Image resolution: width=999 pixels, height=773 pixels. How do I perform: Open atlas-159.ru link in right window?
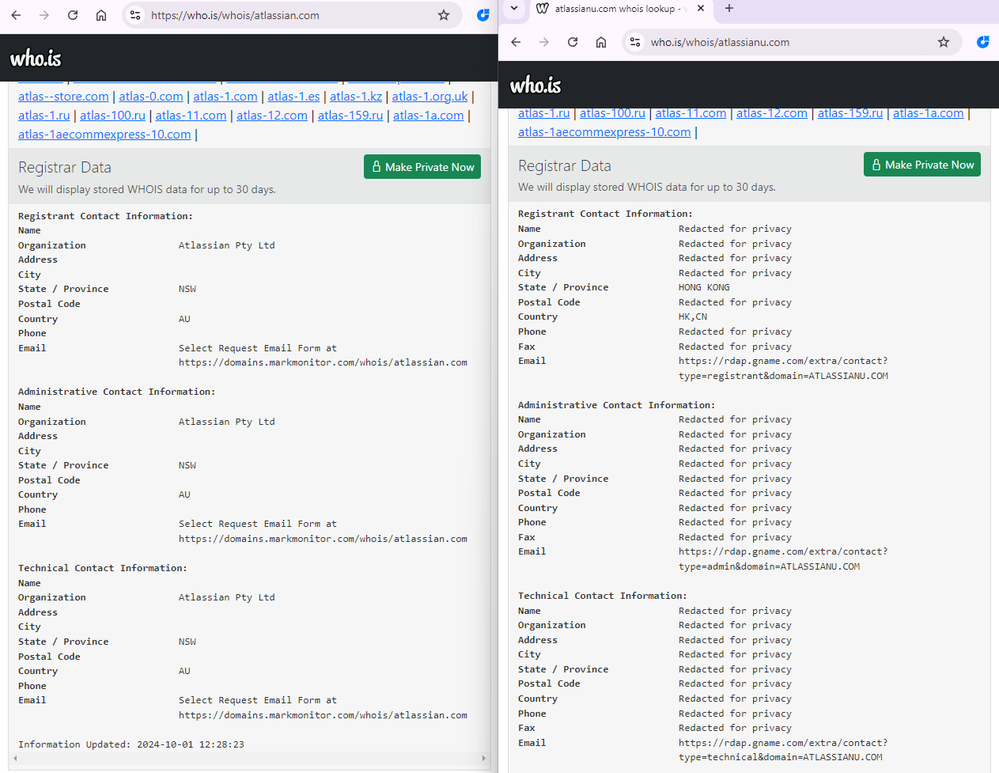(851, 113)
